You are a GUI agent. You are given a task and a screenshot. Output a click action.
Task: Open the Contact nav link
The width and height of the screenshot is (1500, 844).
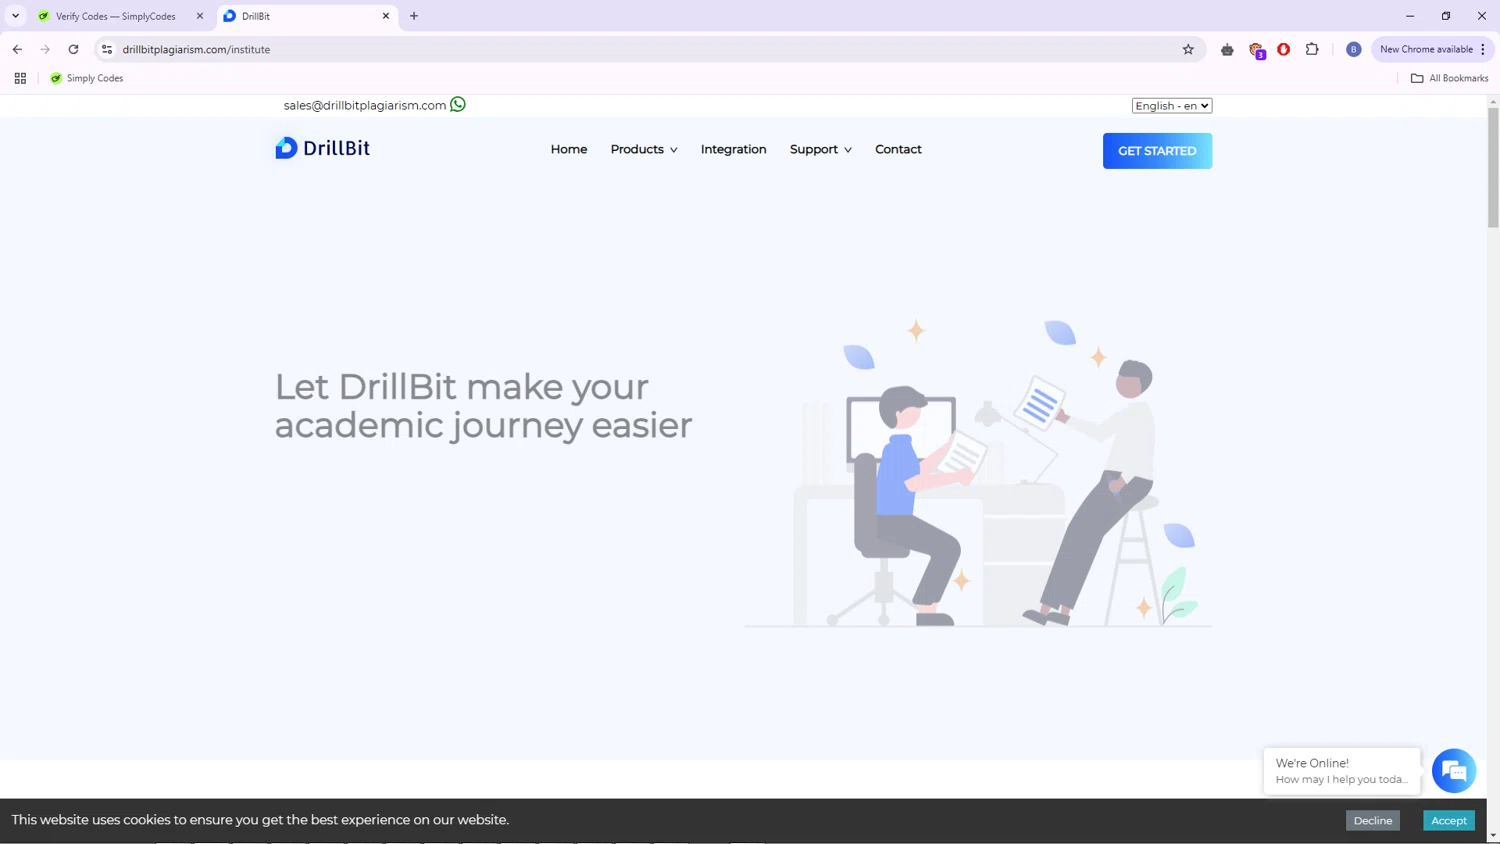tap(898, 149)
